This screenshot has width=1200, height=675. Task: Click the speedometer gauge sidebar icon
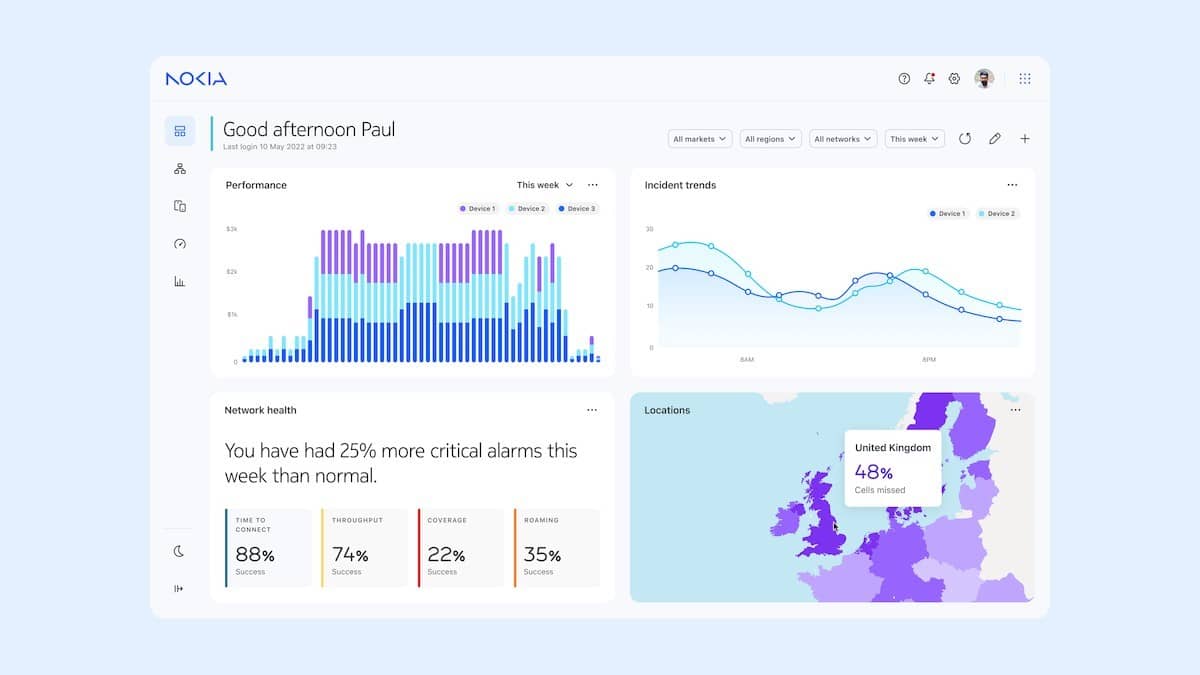[x=180, y=244]
